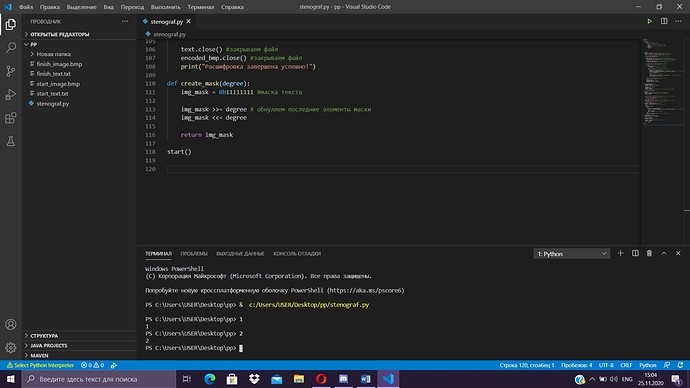
Task: Change encoding via UTF-8 status item
Action: 606,365
